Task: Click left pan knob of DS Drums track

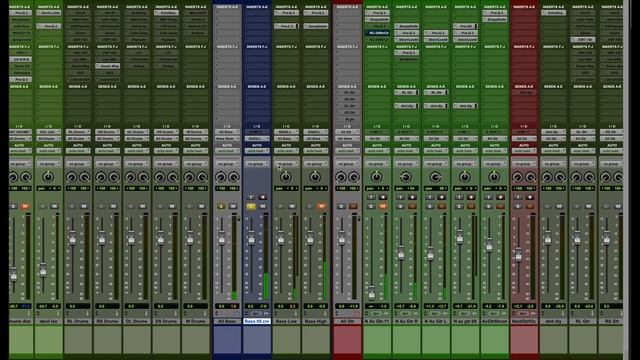Action: [160, 177]
